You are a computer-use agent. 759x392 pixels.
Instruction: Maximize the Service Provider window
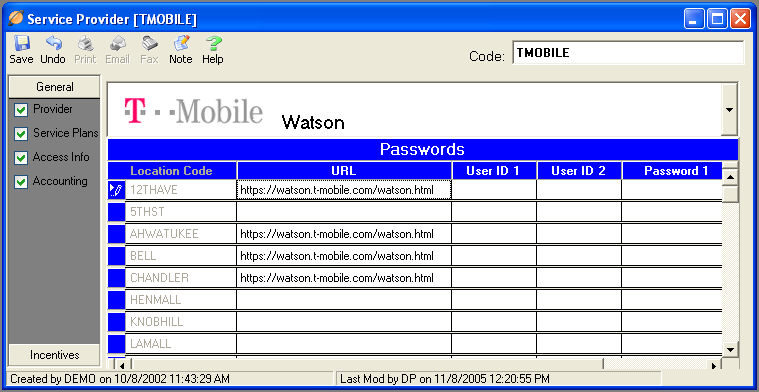click(717, 19)
